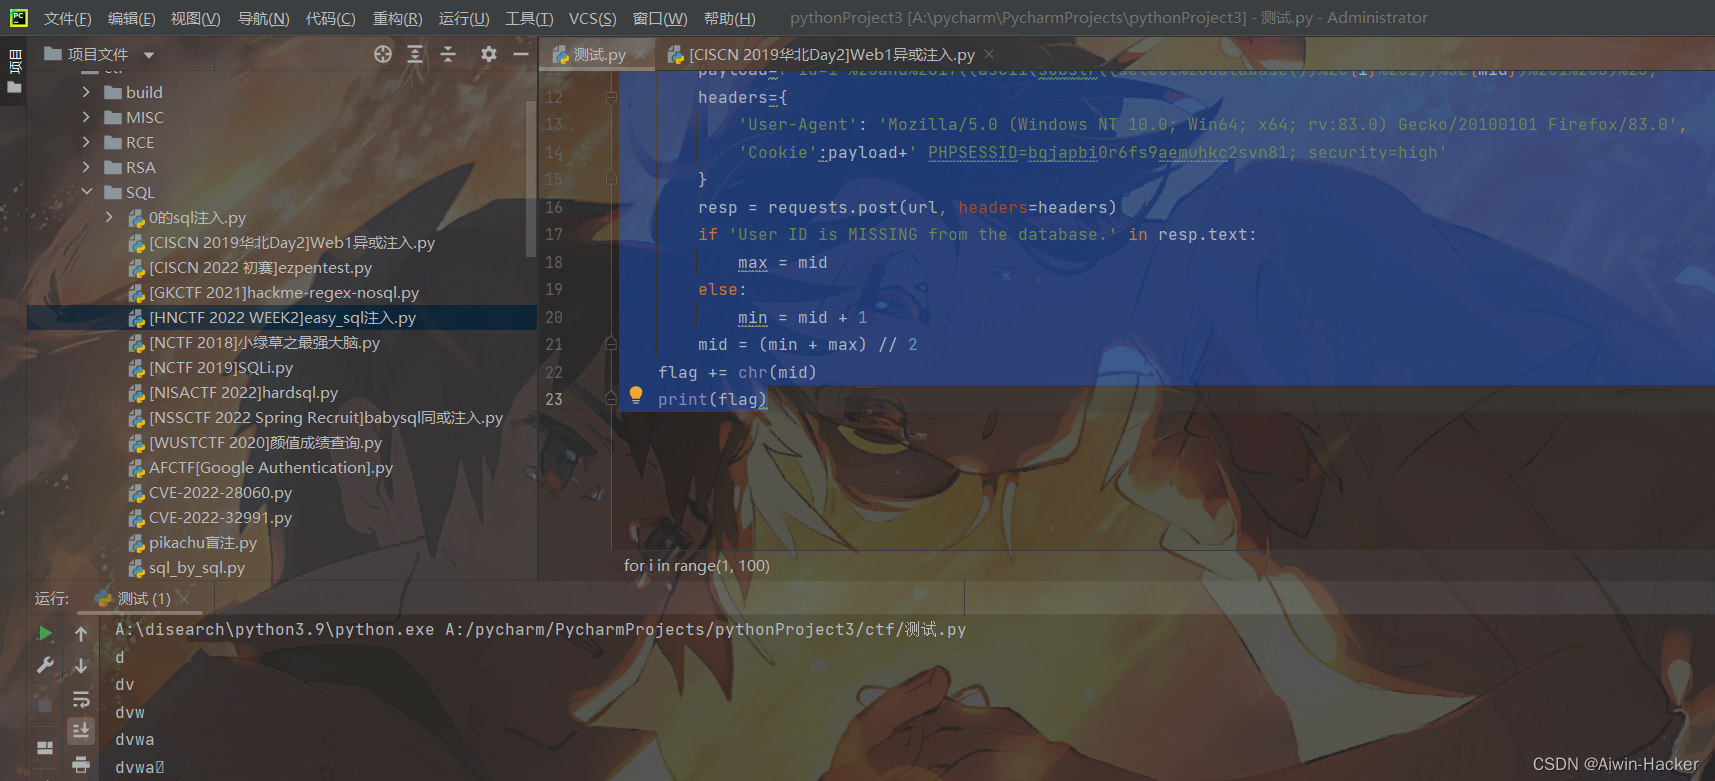Click the print icon in run console
Screen dimensions: 1715x781
pyautogui.click(x=81, y=765)
